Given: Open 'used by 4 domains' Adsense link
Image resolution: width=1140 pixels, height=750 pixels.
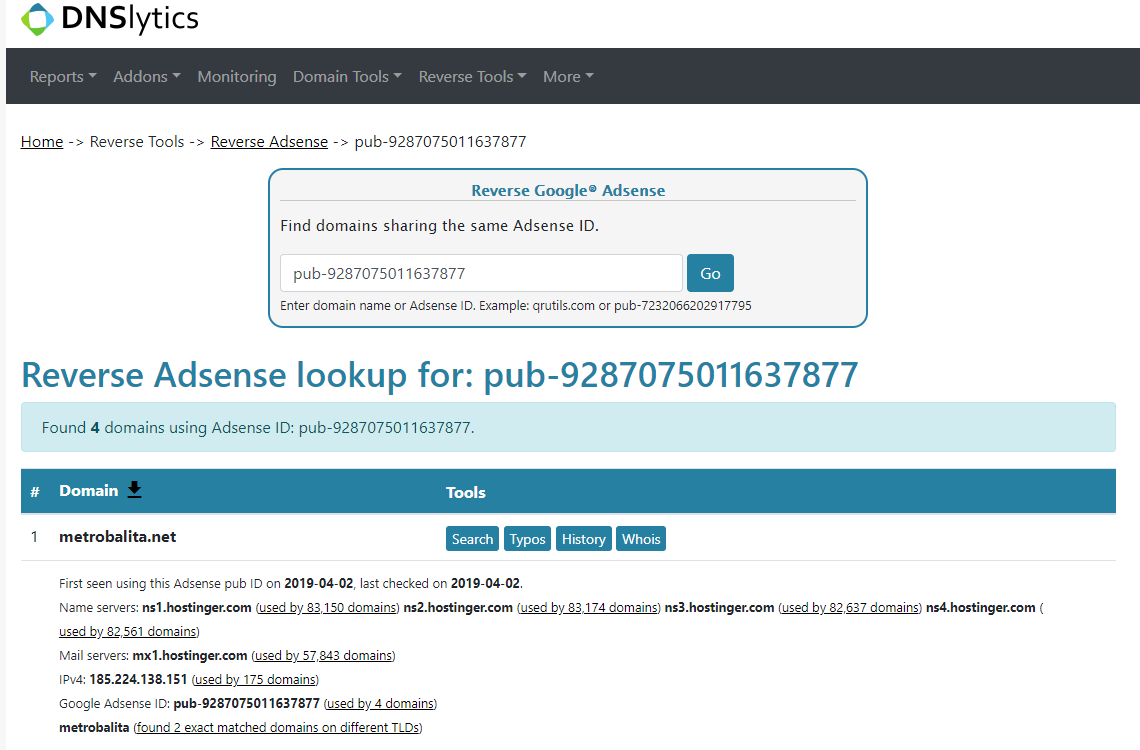Looking at the screenshot, I should click(380, 703).
